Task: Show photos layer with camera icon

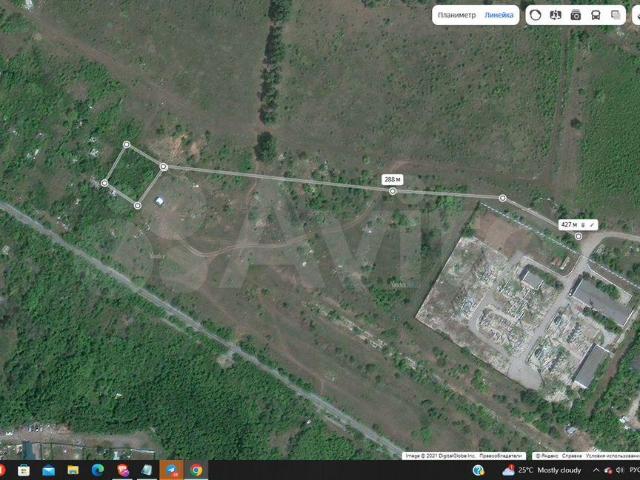Action: click(576, 15)
